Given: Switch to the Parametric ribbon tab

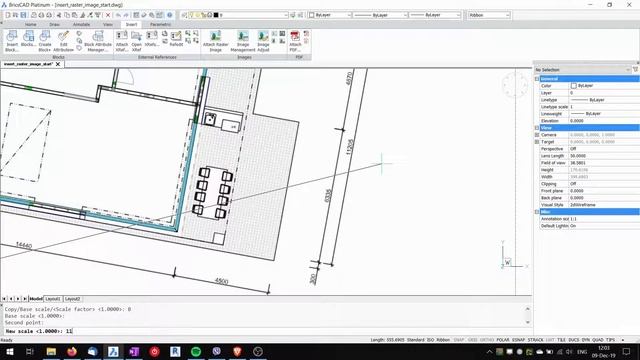Looking at the screenshot, I should [x=160, y=24].
